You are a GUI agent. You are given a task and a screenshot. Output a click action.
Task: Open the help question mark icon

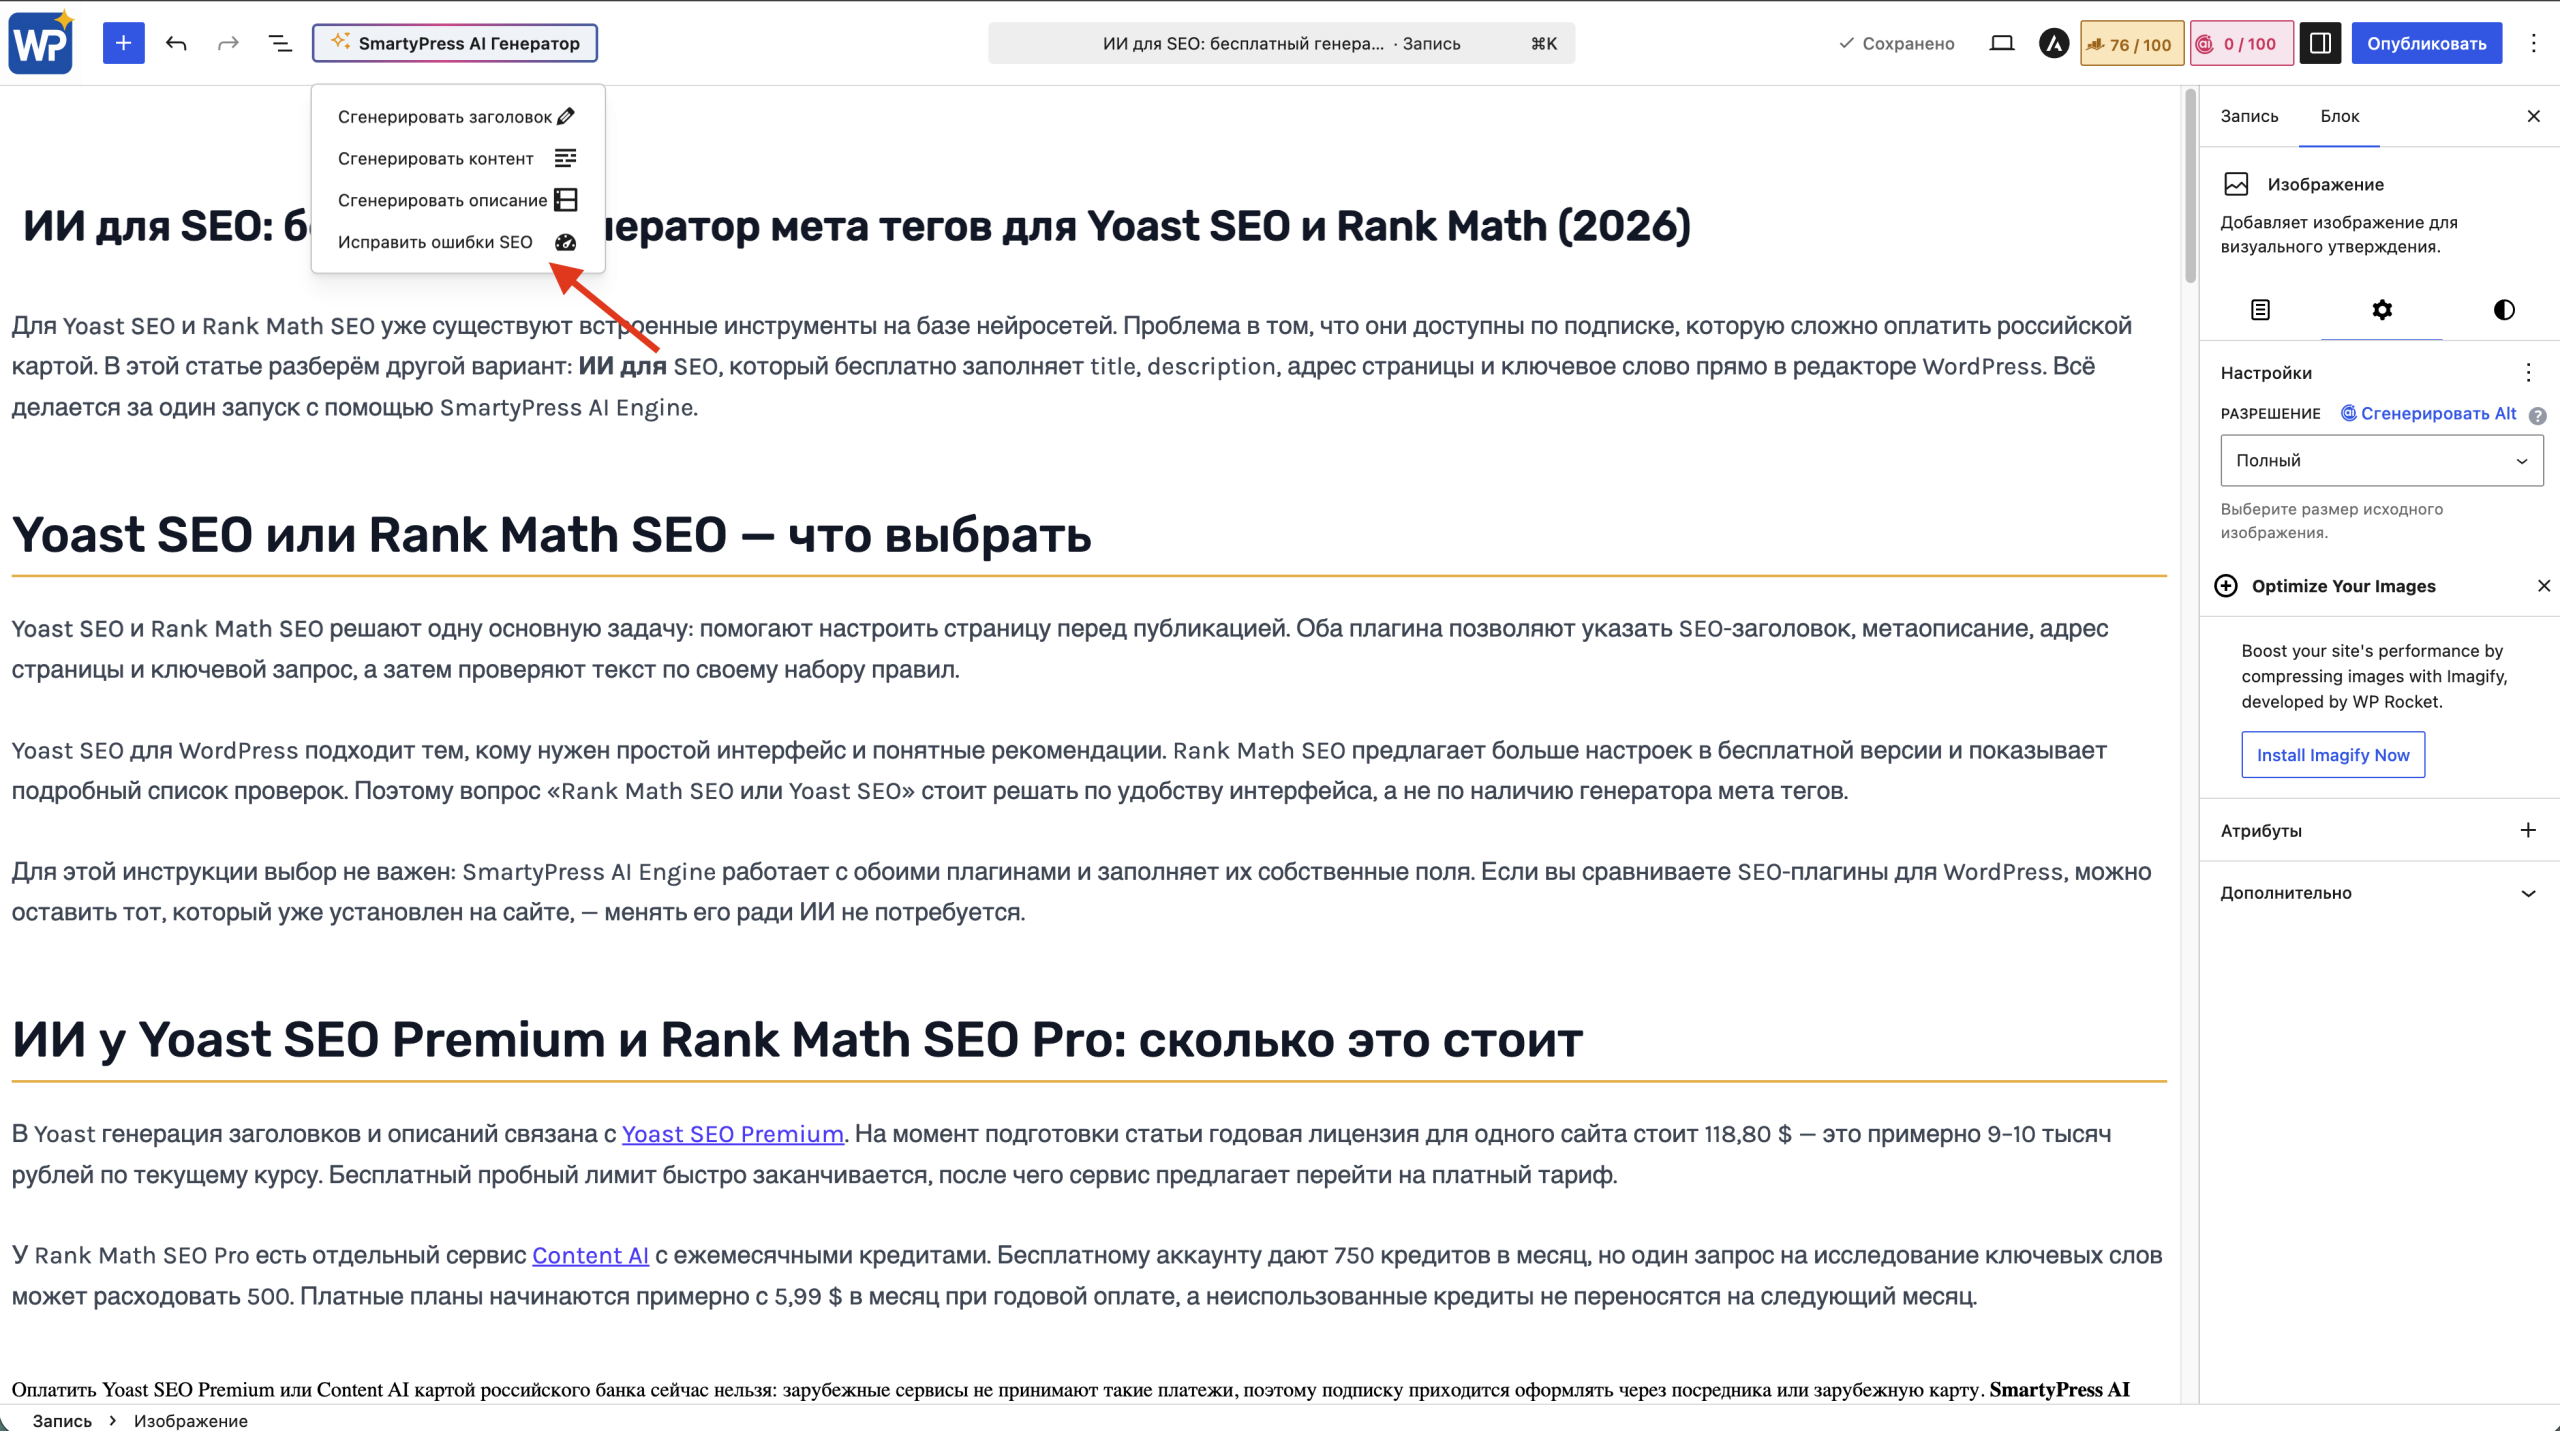point(2537,415)
